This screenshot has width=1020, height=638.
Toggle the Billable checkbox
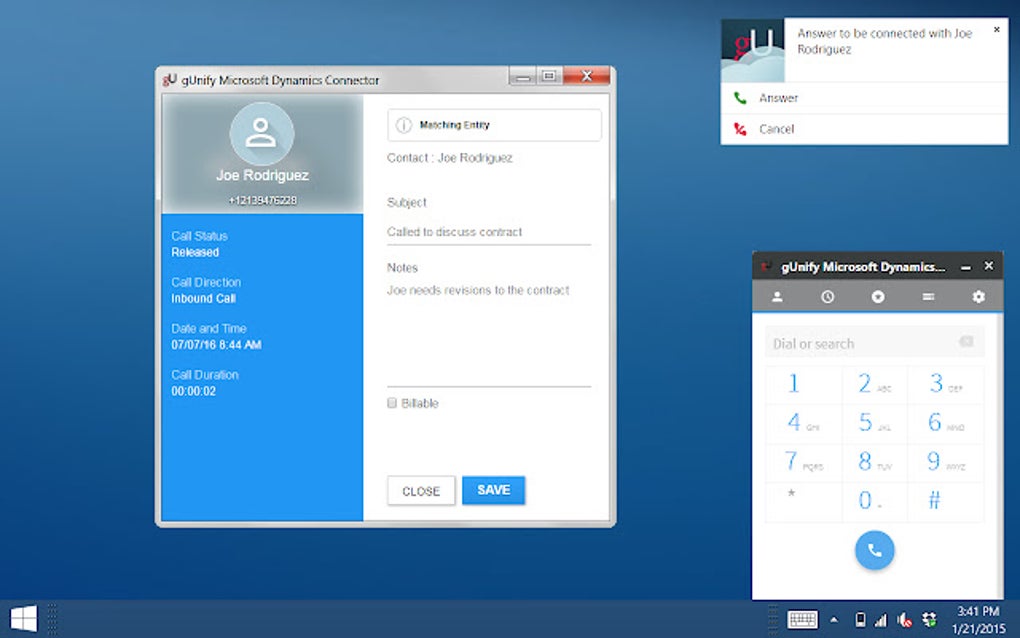[392, 403]
